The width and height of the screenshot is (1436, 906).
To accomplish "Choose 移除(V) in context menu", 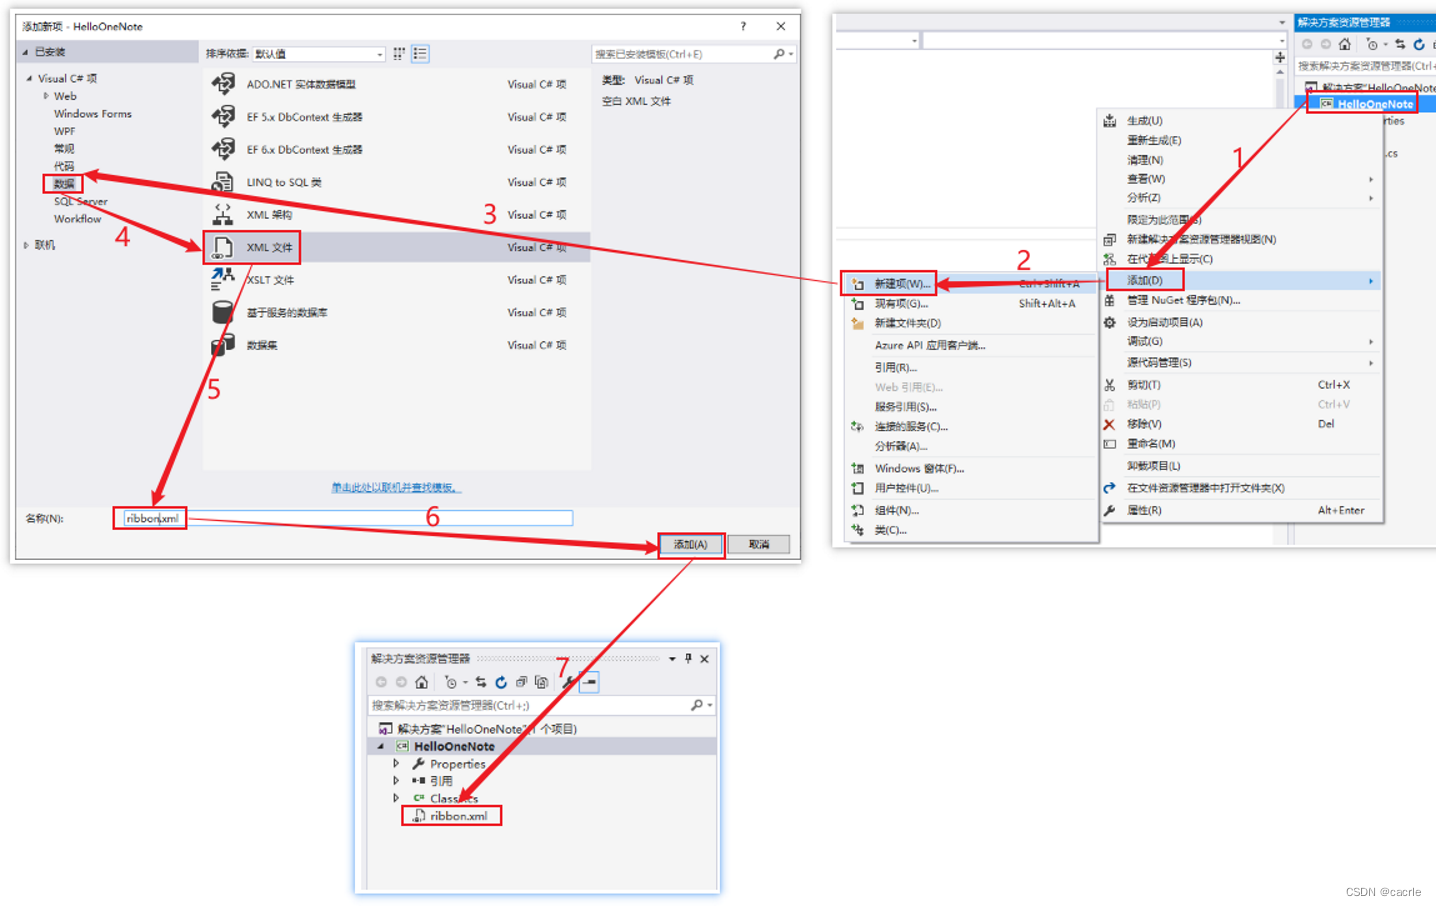I will [x=1240, y=424].
